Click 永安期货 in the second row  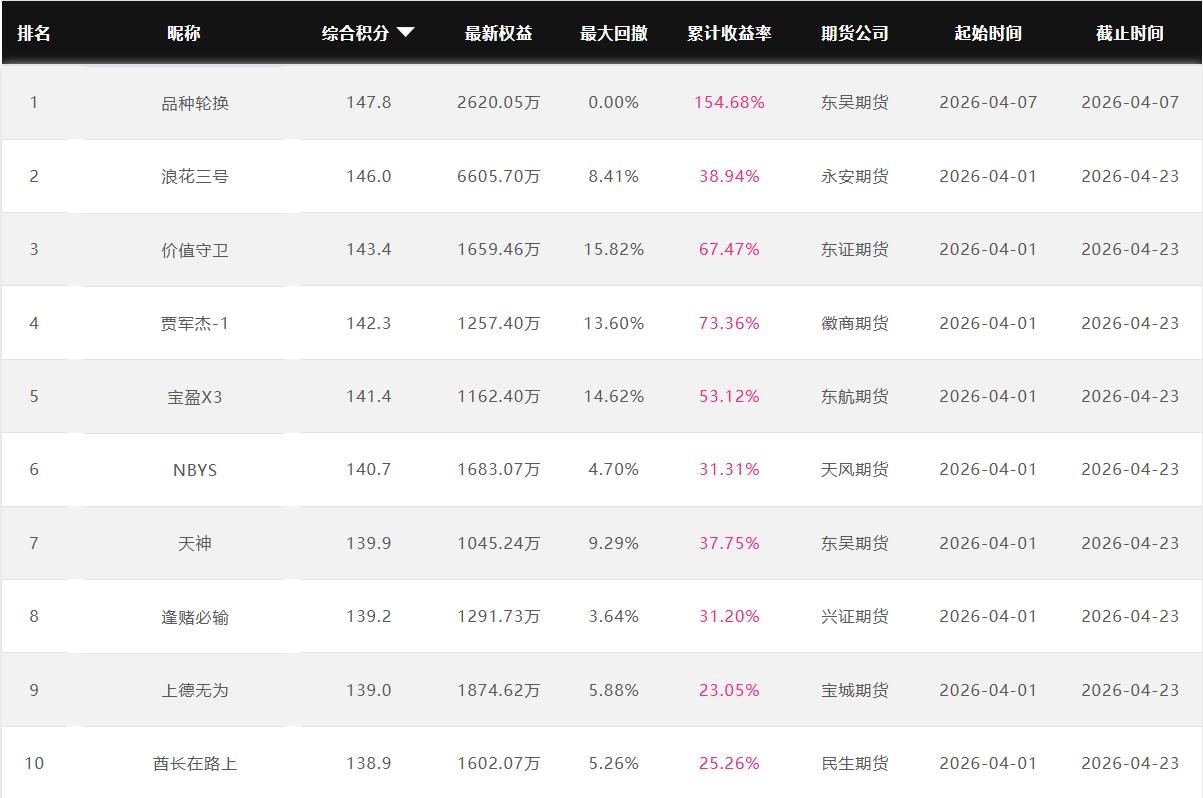click(x=854, y=176)
